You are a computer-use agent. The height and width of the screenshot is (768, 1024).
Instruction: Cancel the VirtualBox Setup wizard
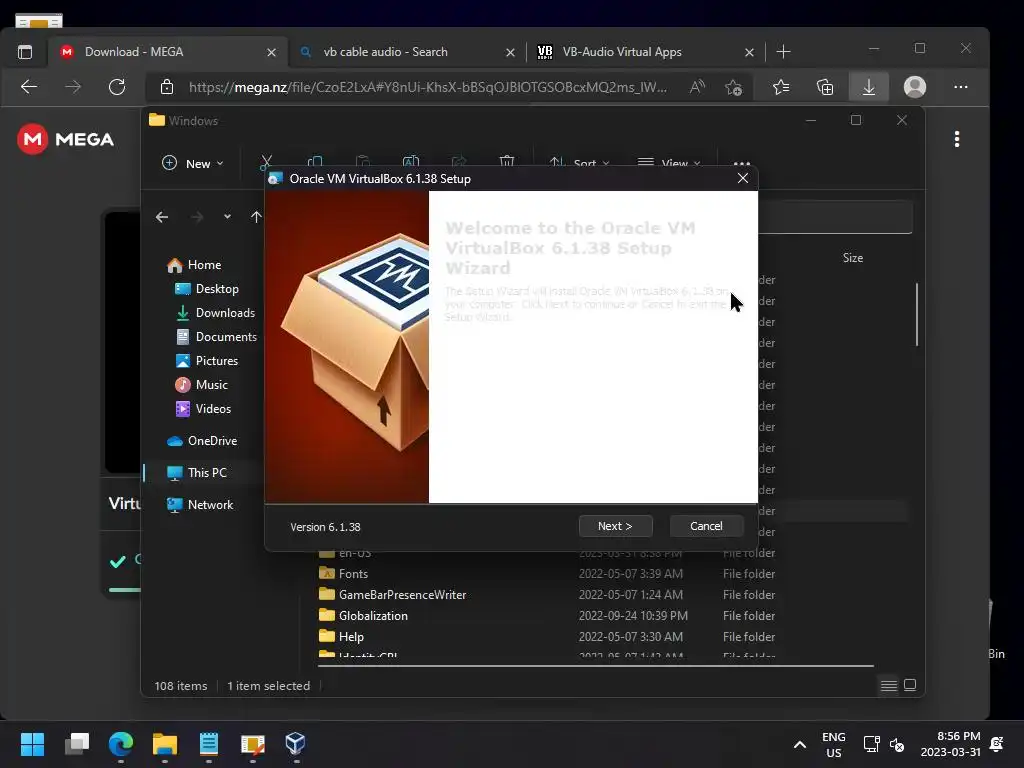(706, 526)
